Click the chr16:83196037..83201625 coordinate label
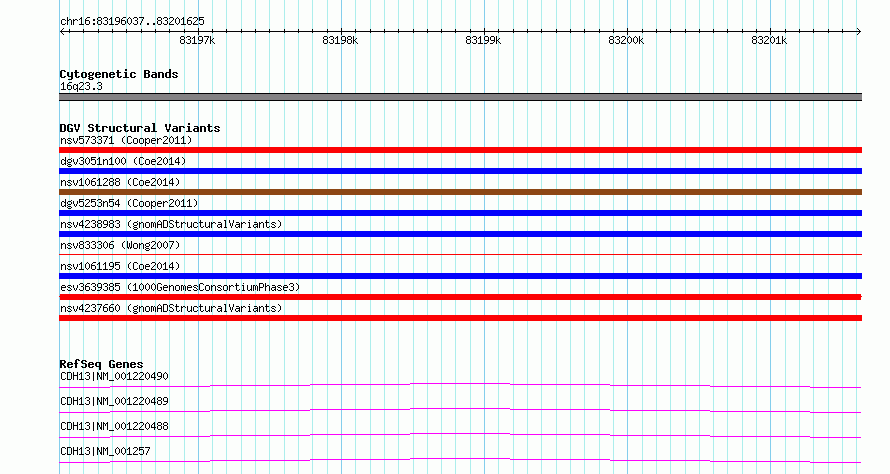This screenshot has width=890, height=474. point(132,22)
